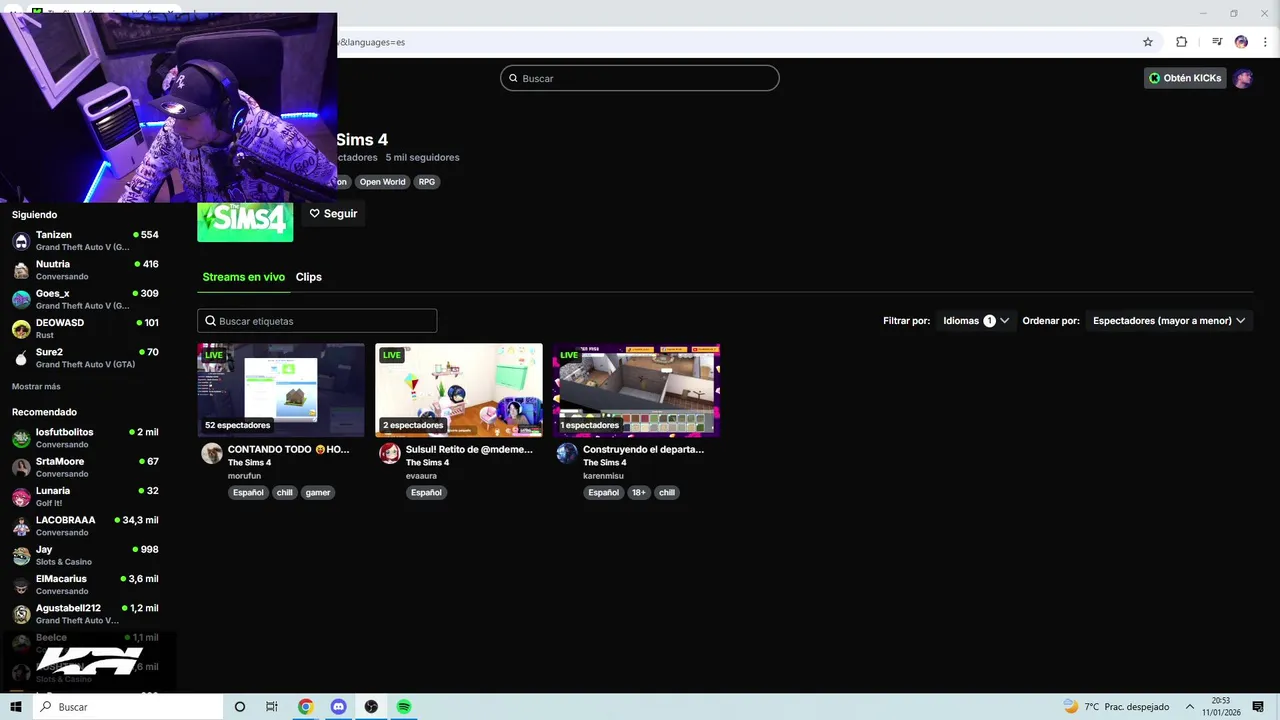This screenshot has width=1280, height=720.
Task: Open Sulsul! Retito stream title link
Action: coord(469,449)
